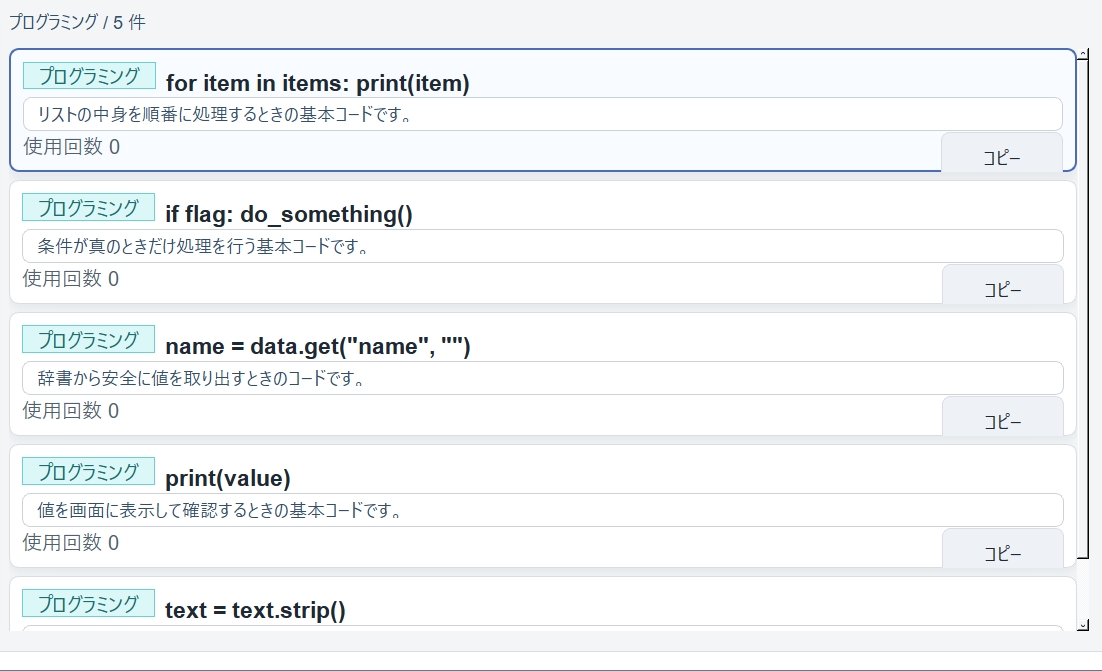1102x671 pixels.
Task: Copy the data.get name snippet
Action: point(1002,417)
